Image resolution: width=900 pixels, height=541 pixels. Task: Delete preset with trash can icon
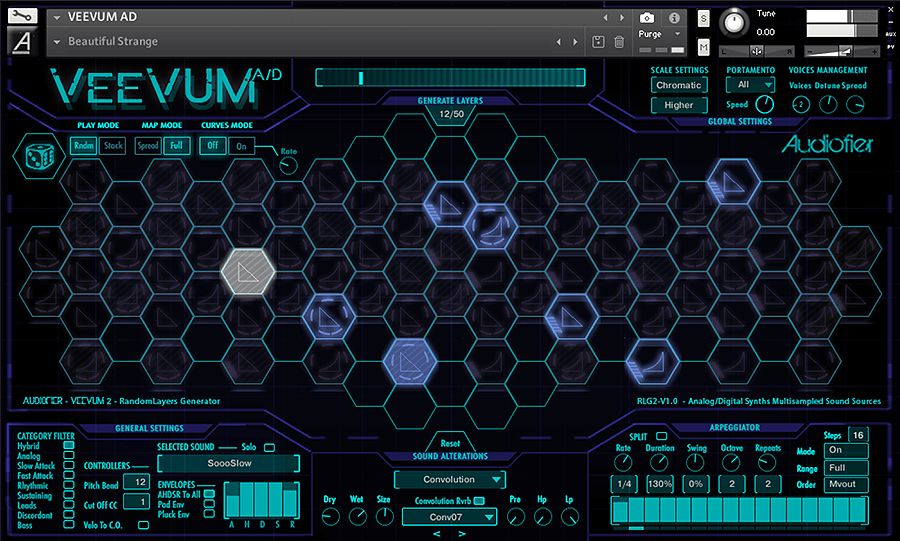pos(619,41)
